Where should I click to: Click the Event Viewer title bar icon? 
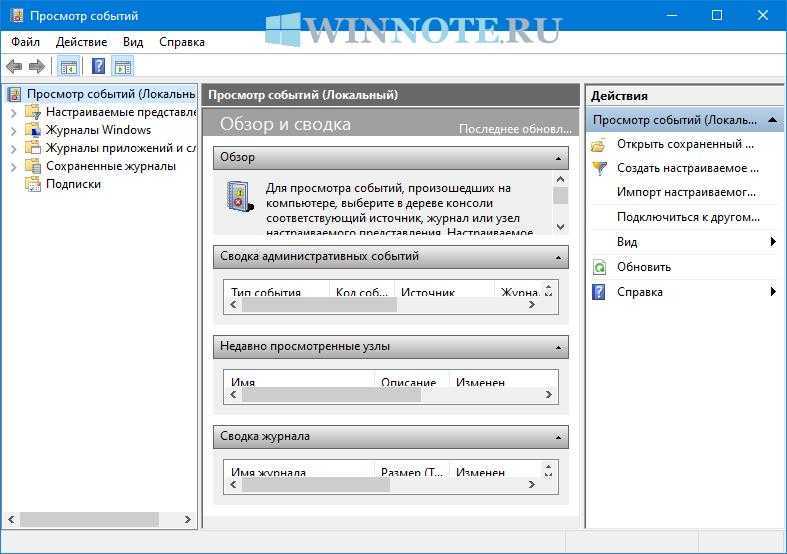click(x=17, y=15)
